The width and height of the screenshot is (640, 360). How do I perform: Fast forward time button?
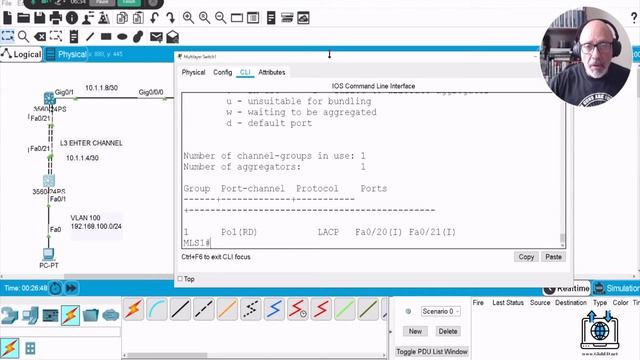click(x=71, y=288)
